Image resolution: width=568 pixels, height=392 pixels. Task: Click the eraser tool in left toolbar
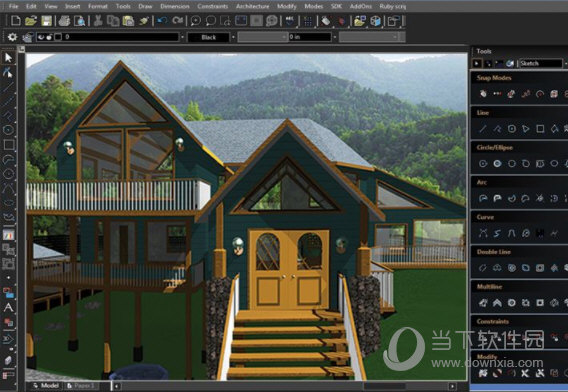8,360
